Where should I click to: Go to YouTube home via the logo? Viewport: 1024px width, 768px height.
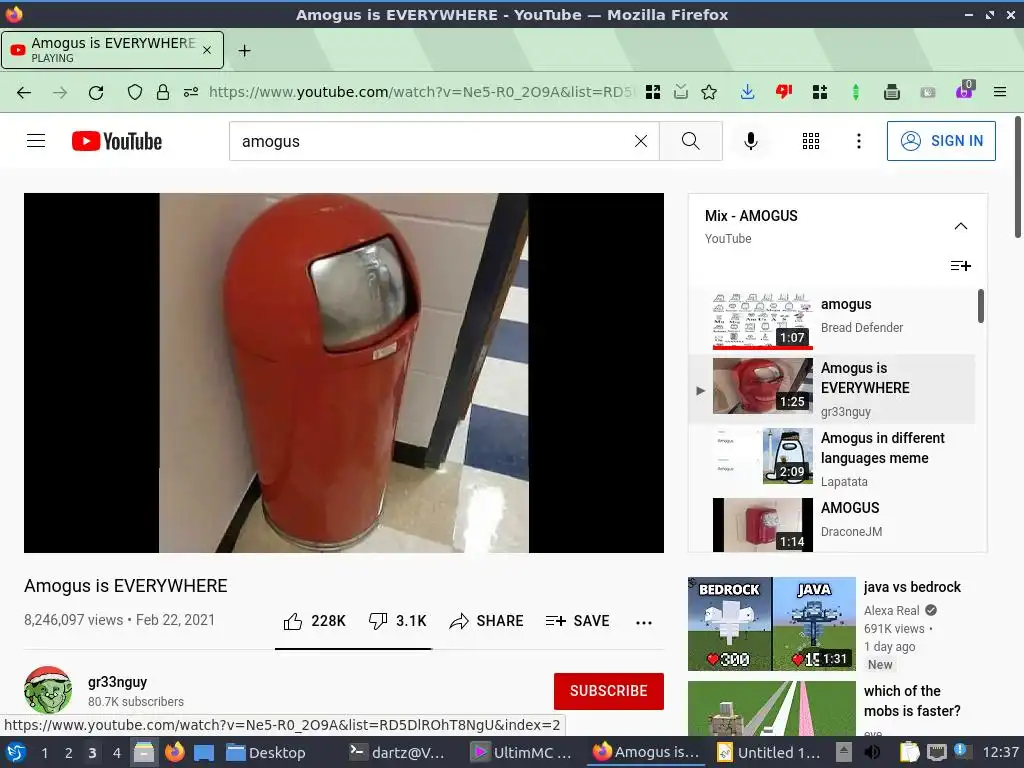pos(117,141)
